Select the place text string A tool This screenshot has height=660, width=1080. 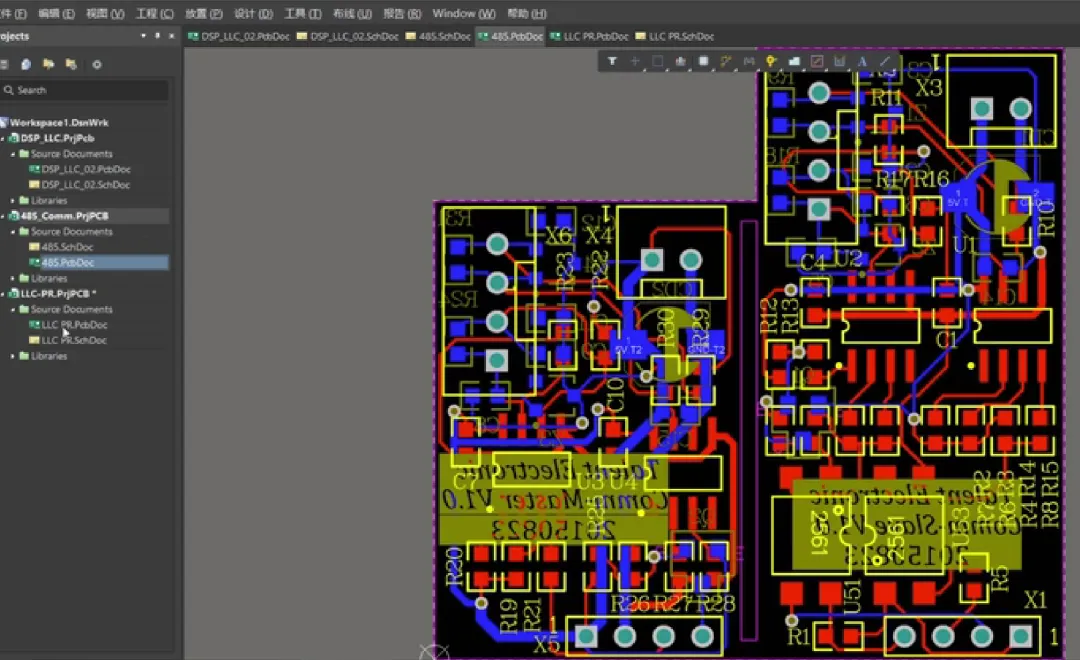click(x=862, y=61)
